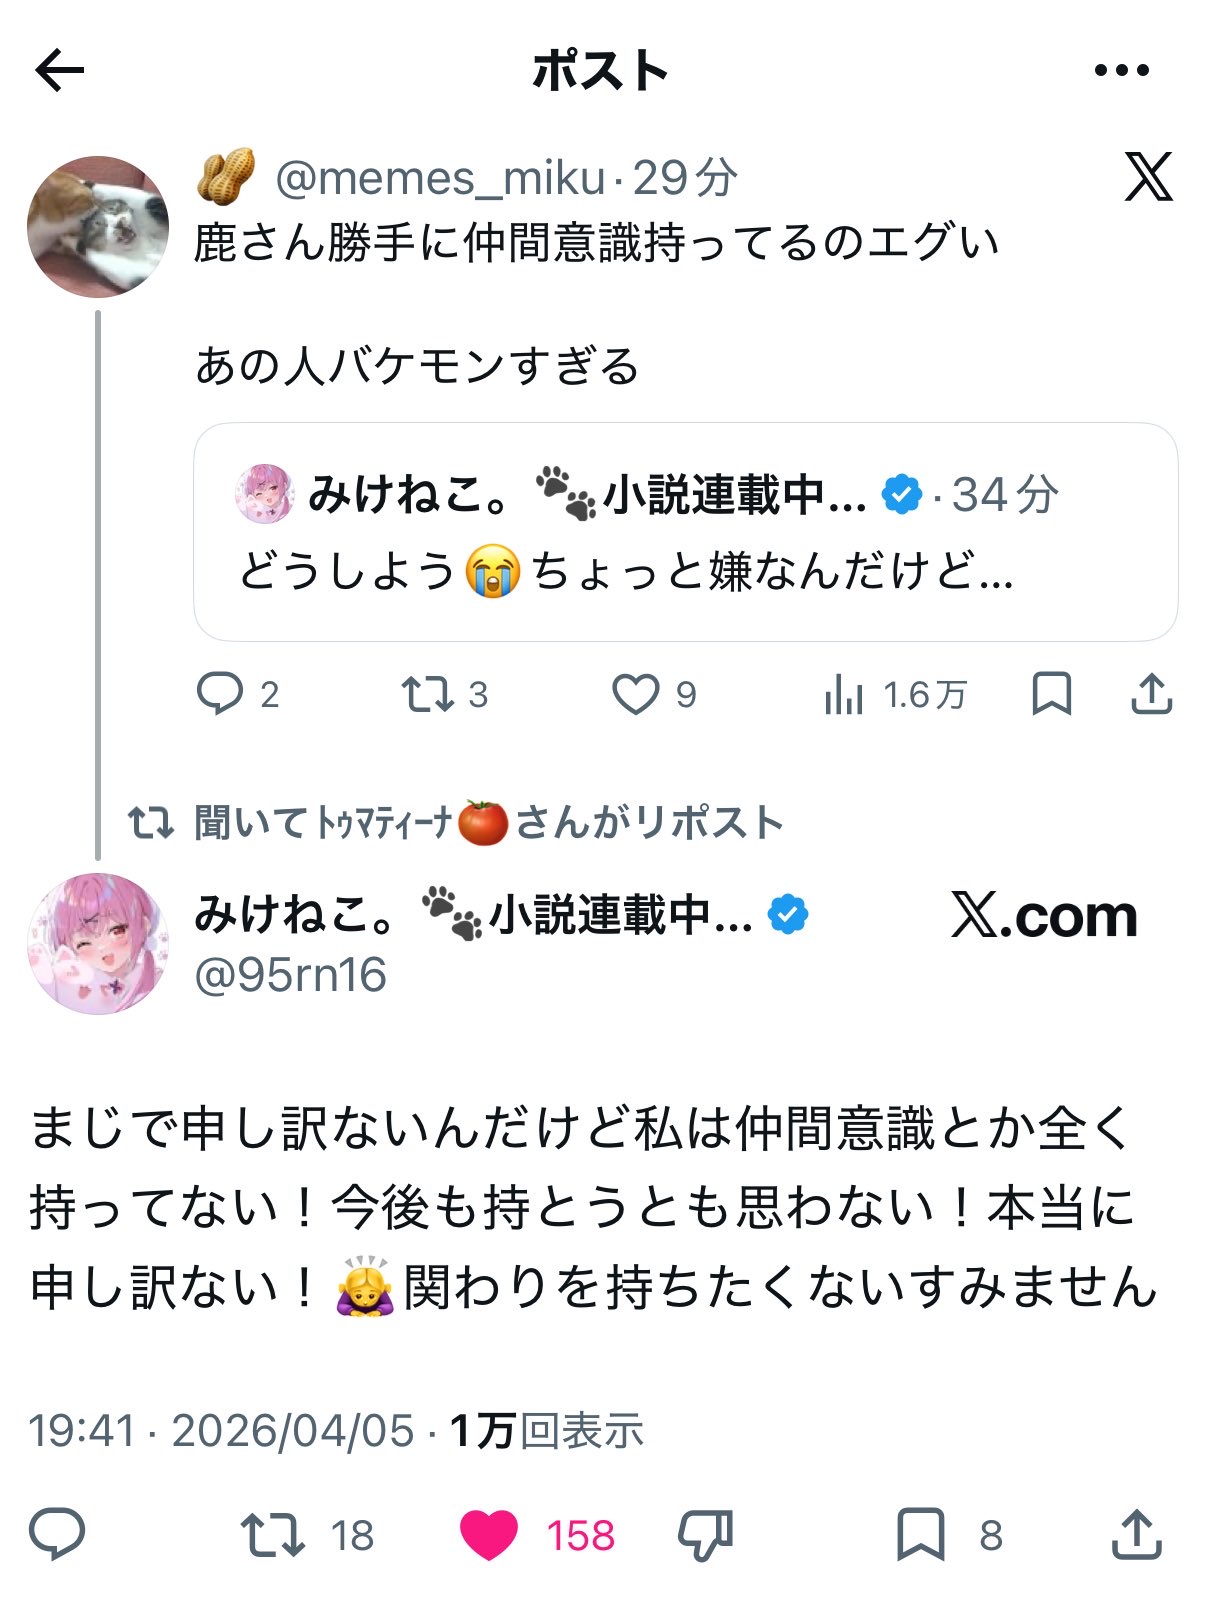Open memes_miku cat profile picture

click(x=97, y=227)
